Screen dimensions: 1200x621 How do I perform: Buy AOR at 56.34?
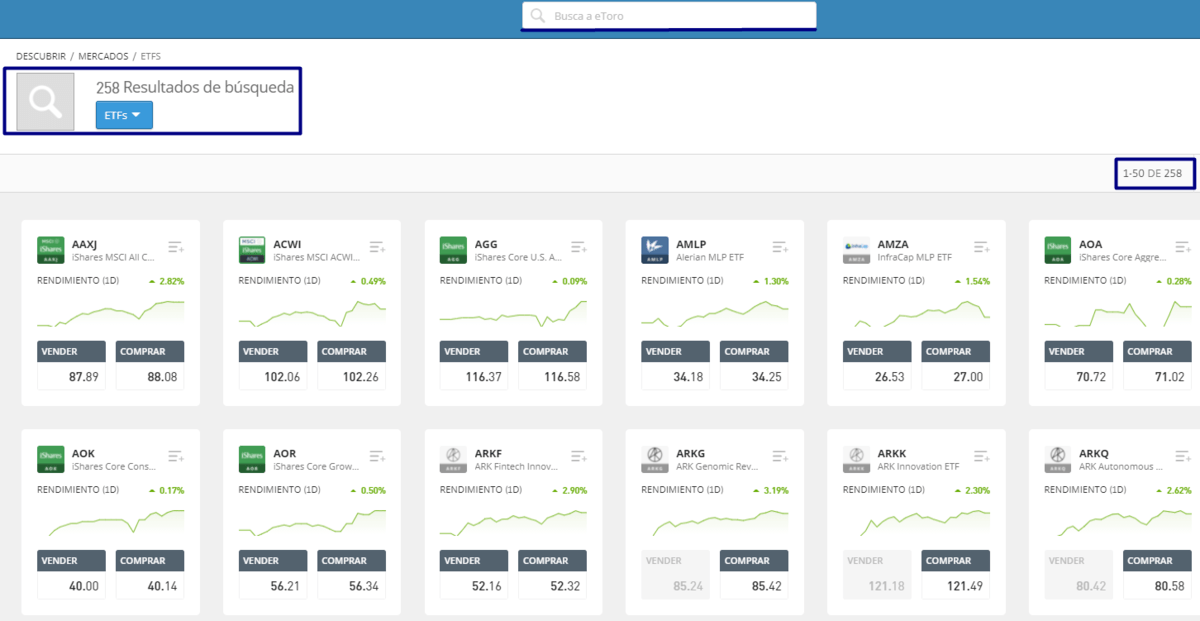[x=353, y=574]
